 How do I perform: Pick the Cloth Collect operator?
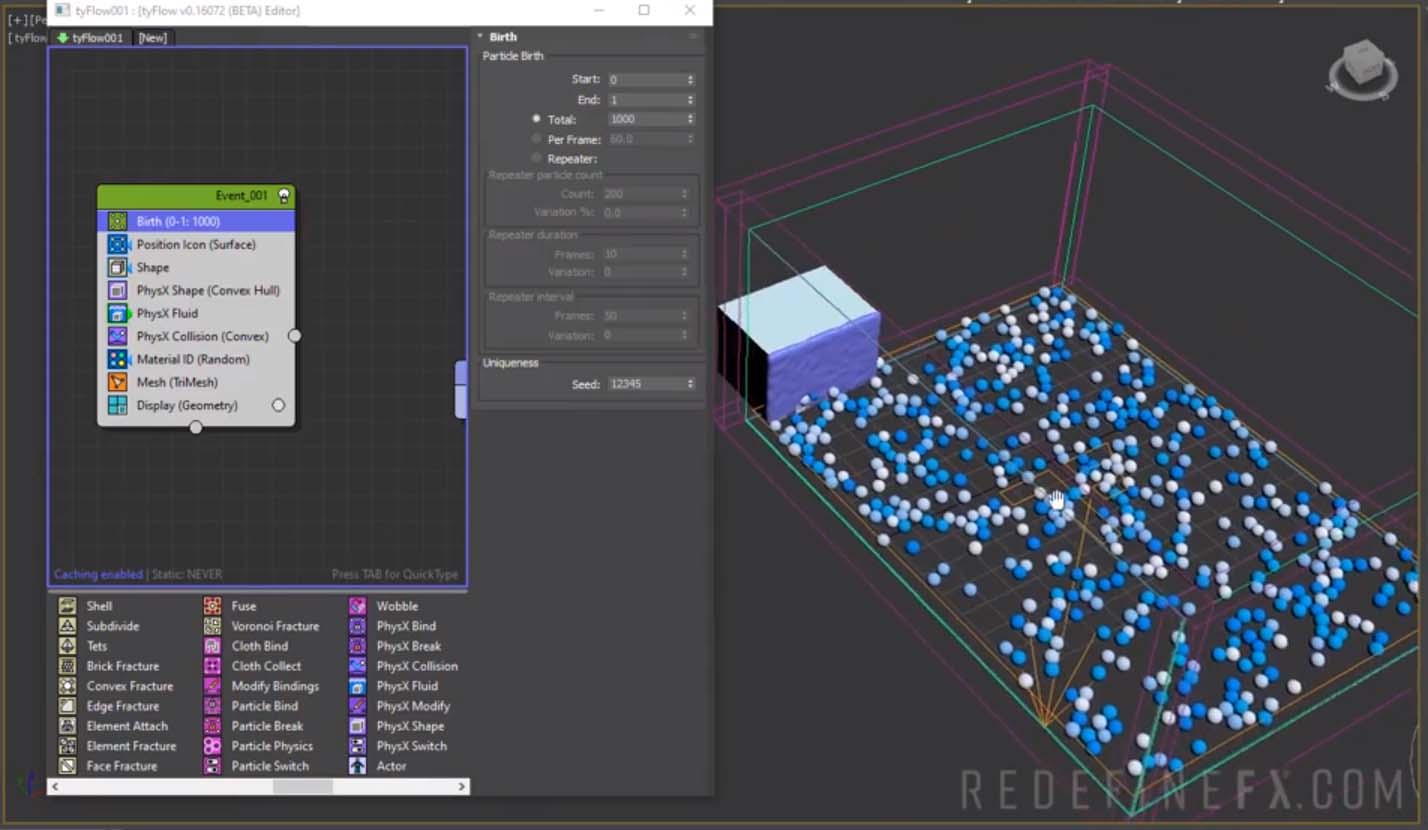[x=252, y=666]
